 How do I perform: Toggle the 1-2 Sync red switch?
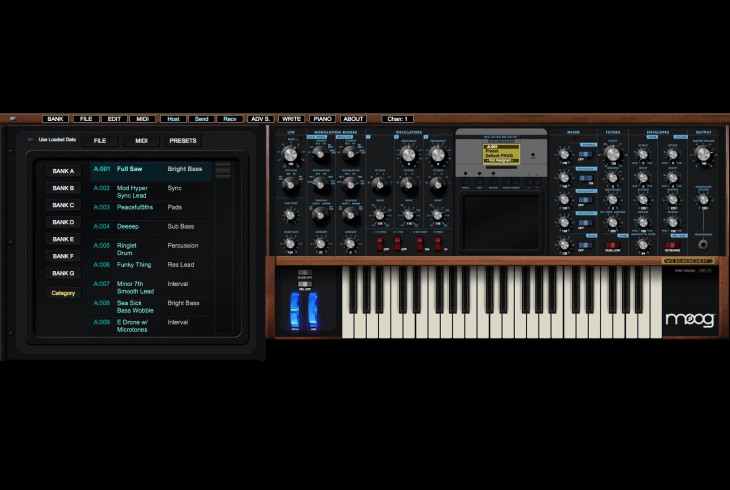point(380,242)
